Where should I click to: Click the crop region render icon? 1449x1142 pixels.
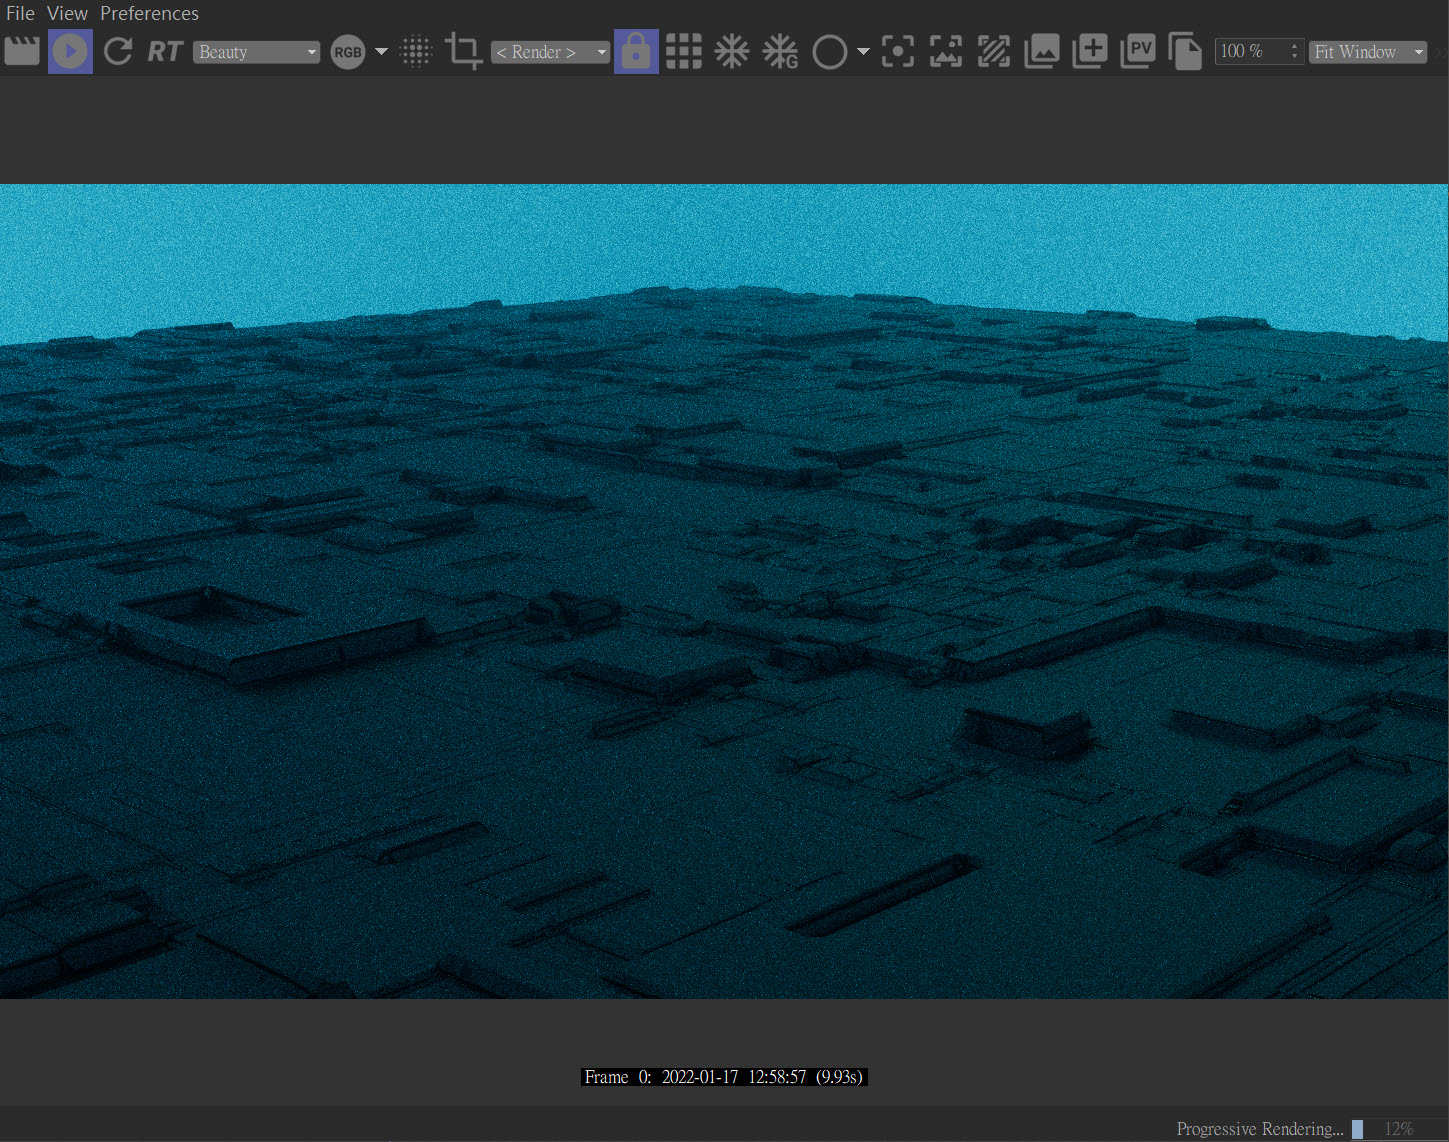(x=463, y=51)
